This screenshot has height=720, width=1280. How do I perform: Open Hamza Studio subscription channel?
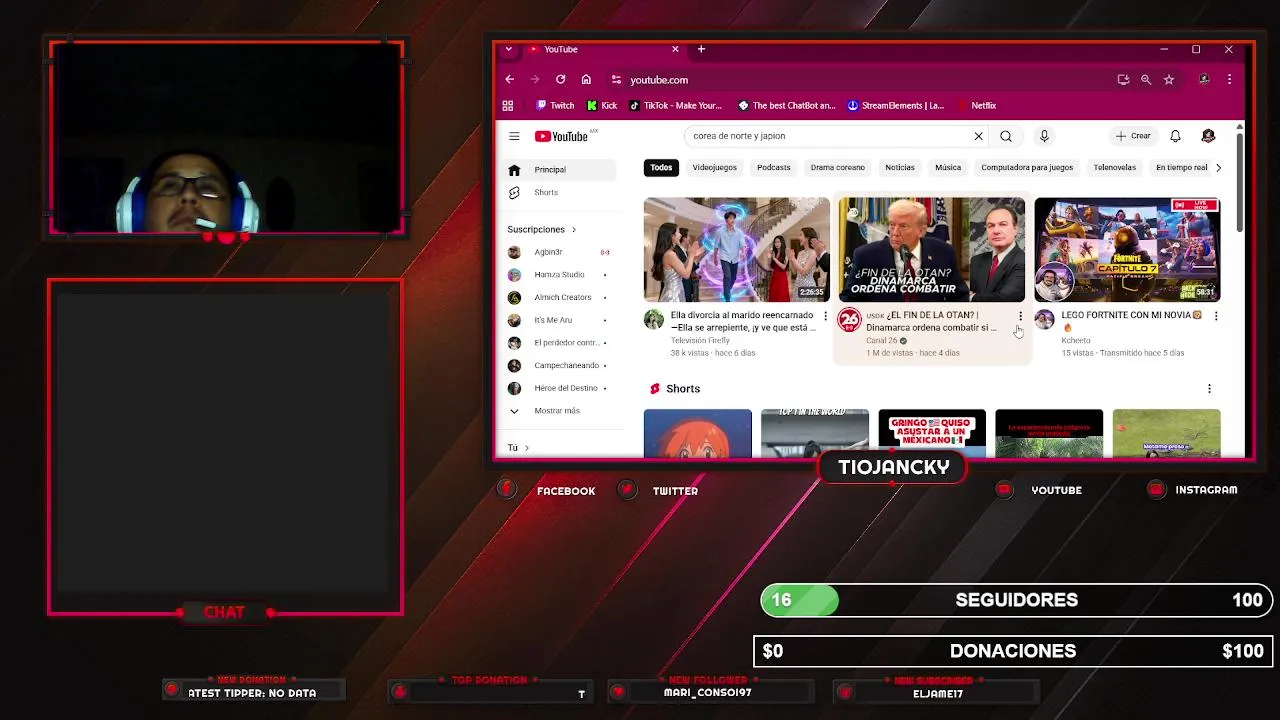pyautogui.click(x=559, y=275)
